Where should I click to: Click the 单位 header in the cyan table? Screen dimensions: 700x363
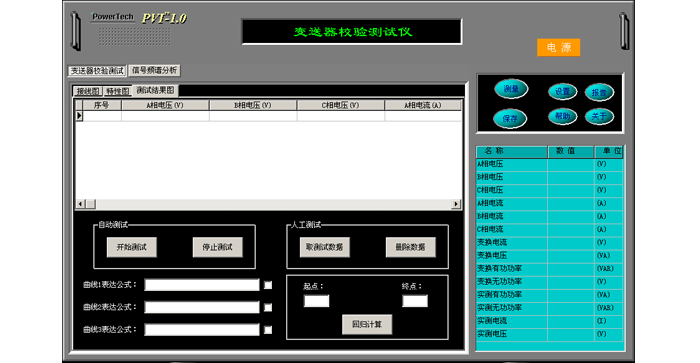pyautogui.click(x=608, y=151)
